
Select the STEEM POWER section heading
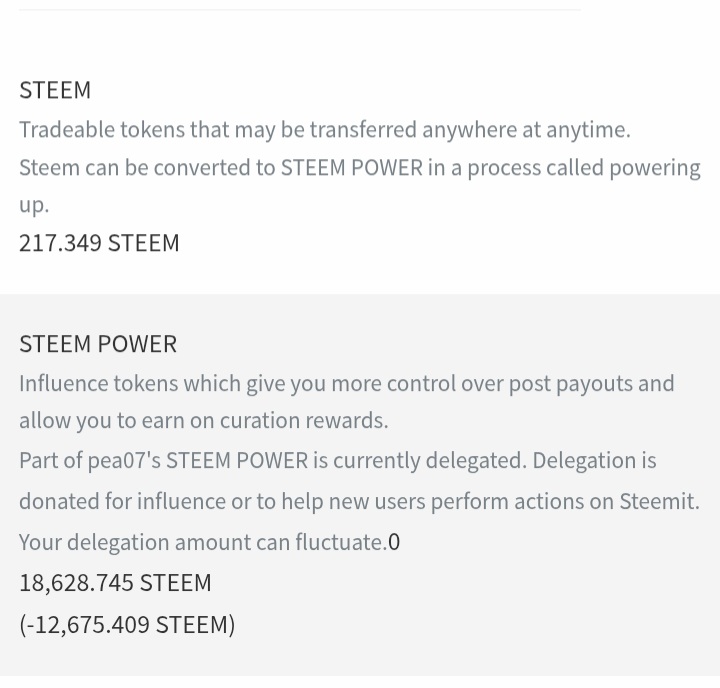coord(98,344)
